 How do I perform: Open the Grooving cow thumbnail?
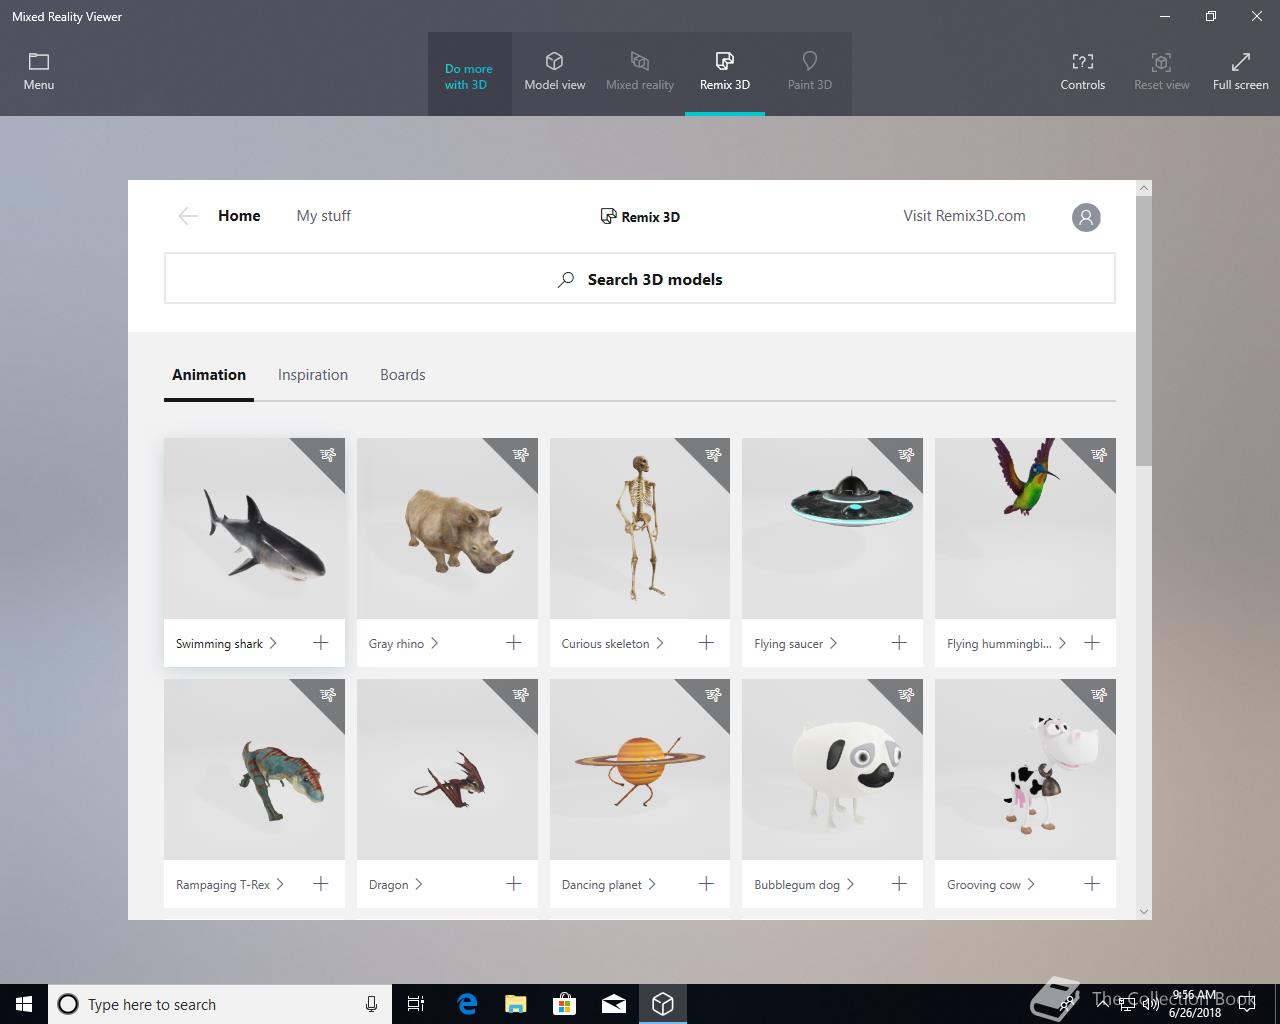[x=1025, y=769]
